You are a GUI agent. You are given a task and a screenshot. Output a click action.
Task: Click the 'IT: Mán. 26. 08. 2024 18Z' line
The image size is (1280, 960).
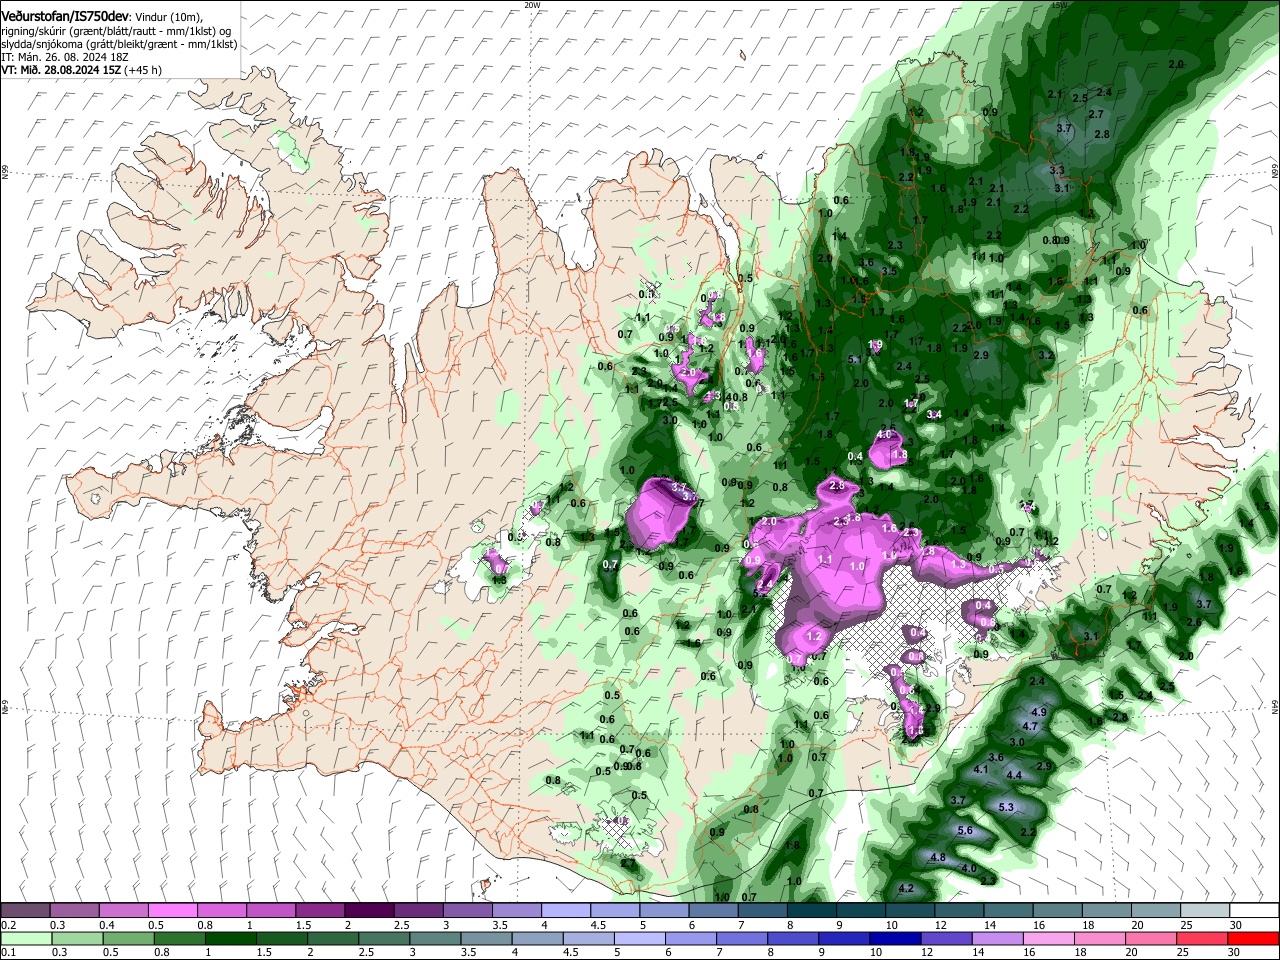65,58
